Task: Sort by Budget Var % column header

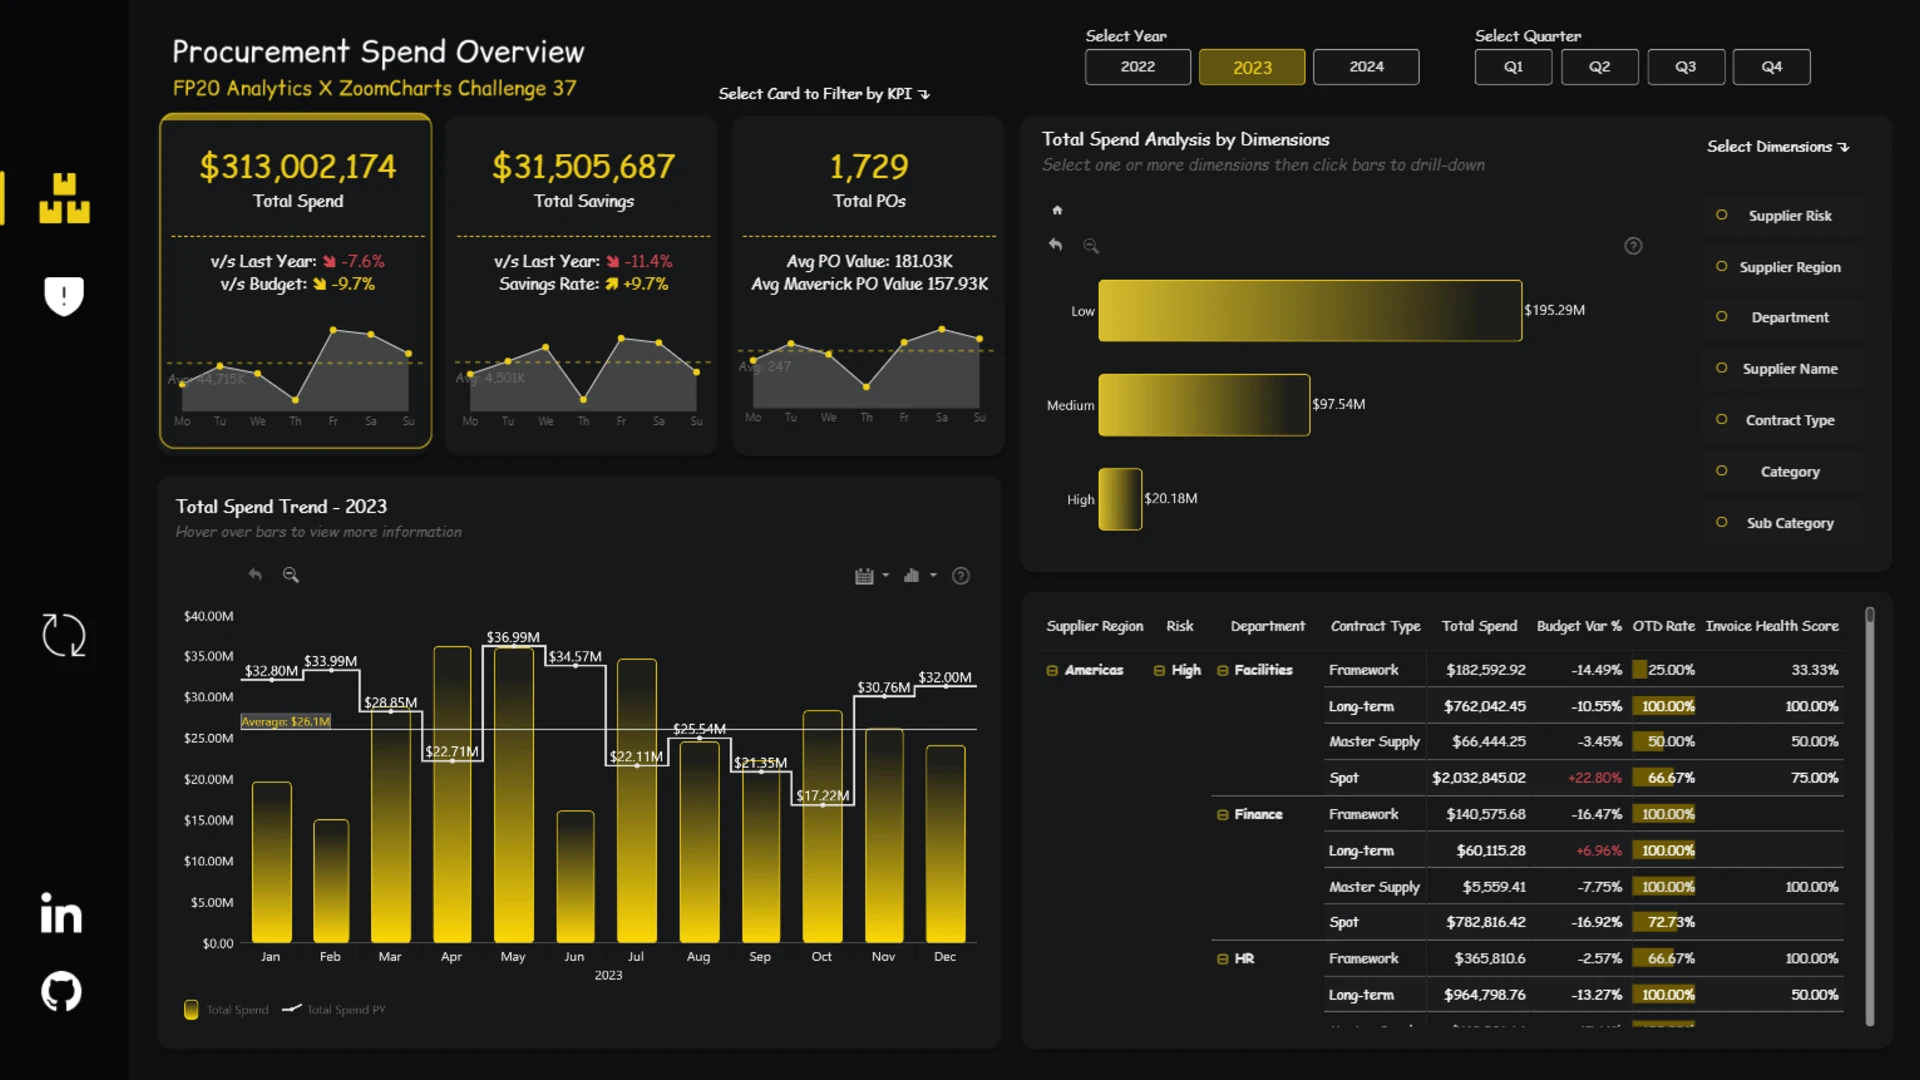Action: click(x=1579, y=626)
